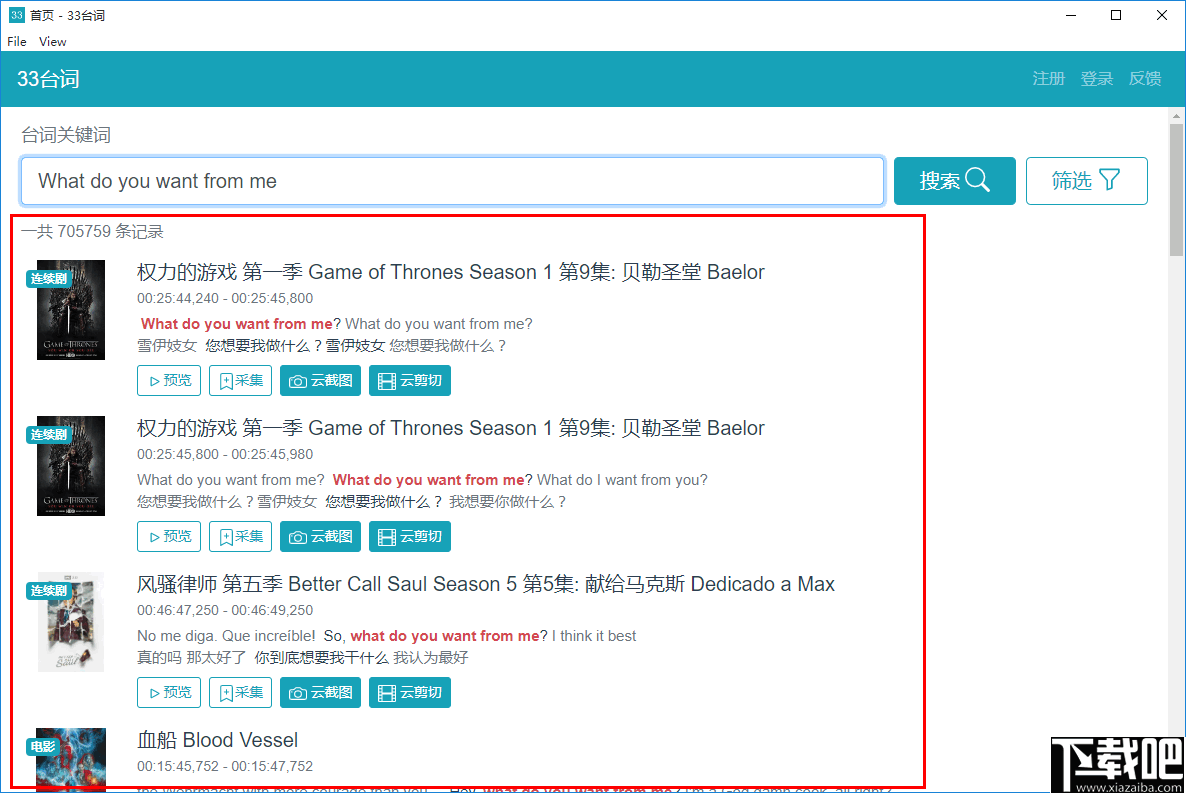Click 采集 collect for Better Call Saul result
1186x793 pixels.
click(x=240, y=692)
